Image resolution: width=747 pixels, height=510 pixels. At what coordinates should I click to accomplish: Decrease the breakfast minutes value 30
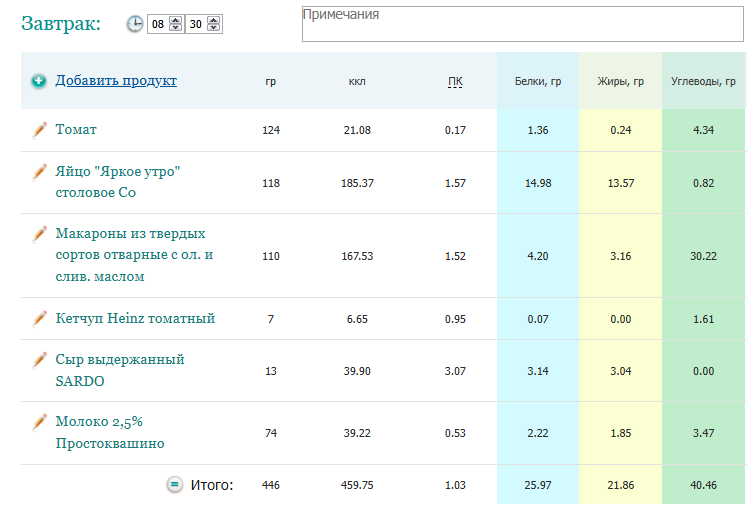click(214, 28)
